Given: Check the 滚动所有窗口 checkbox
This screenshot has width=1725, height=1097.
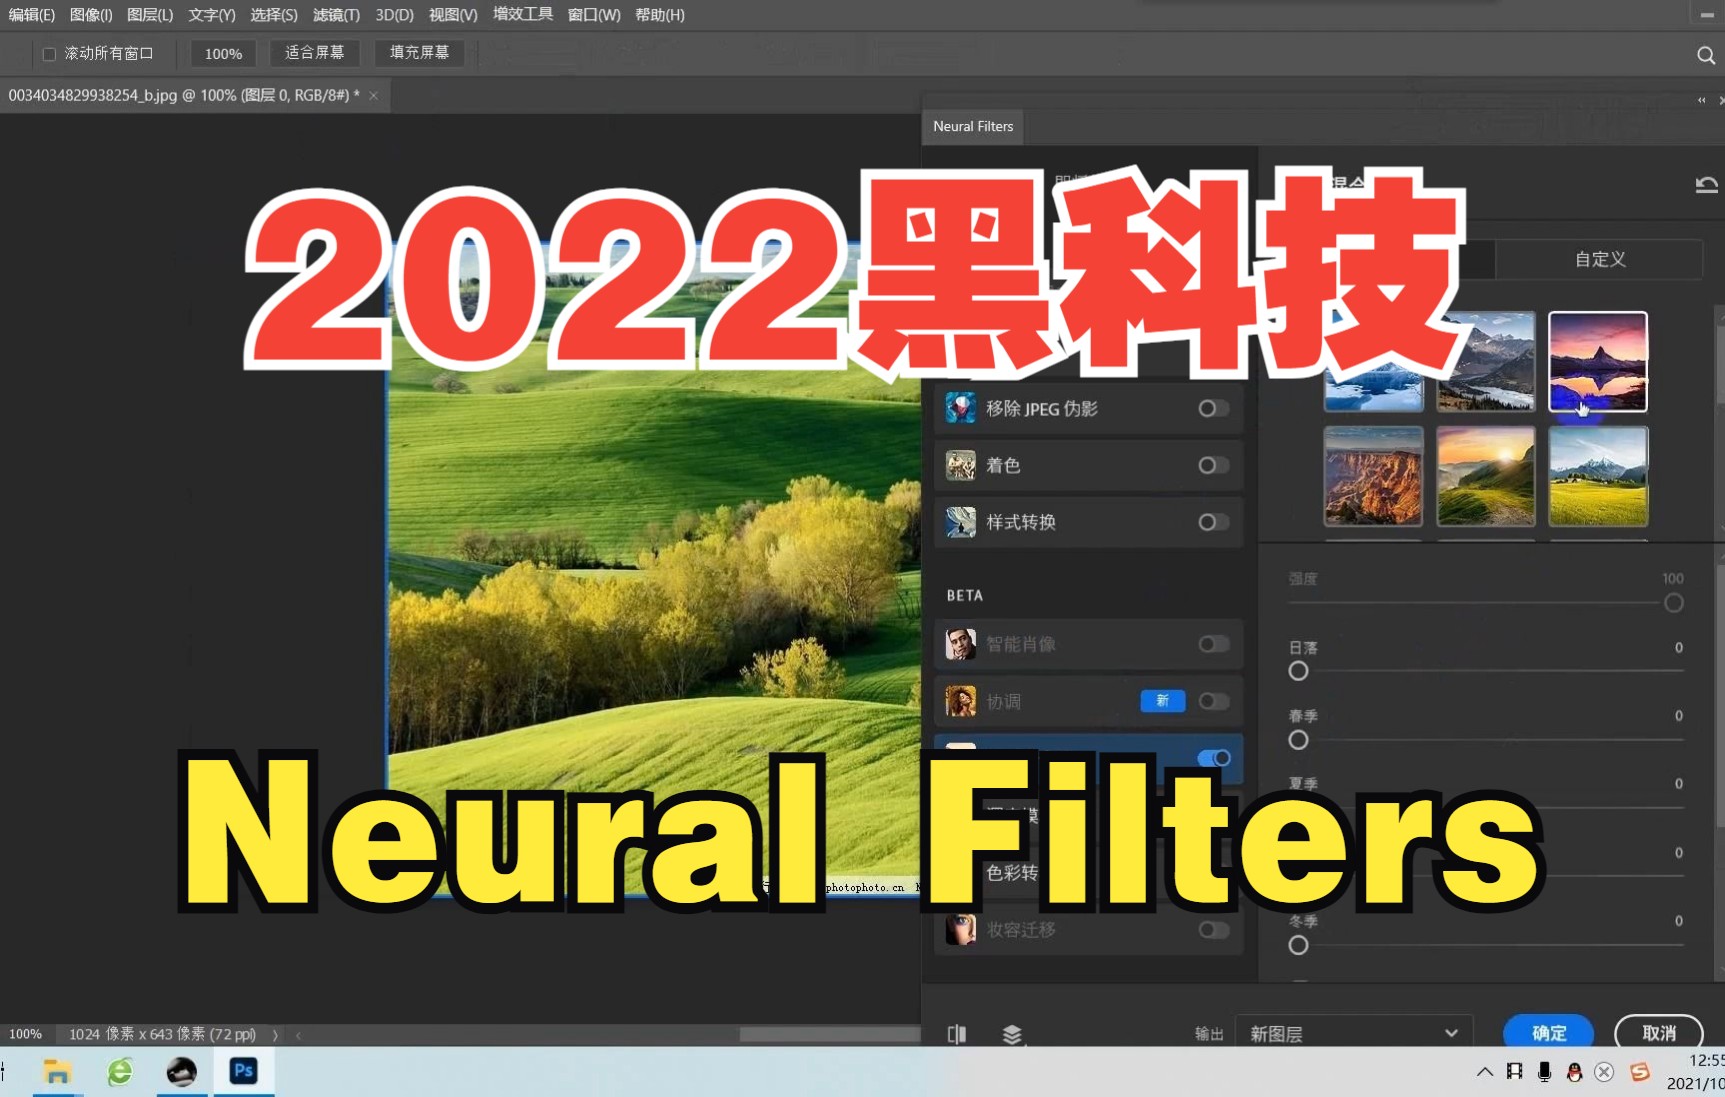Looking at the screenshot, I should 49,54.
